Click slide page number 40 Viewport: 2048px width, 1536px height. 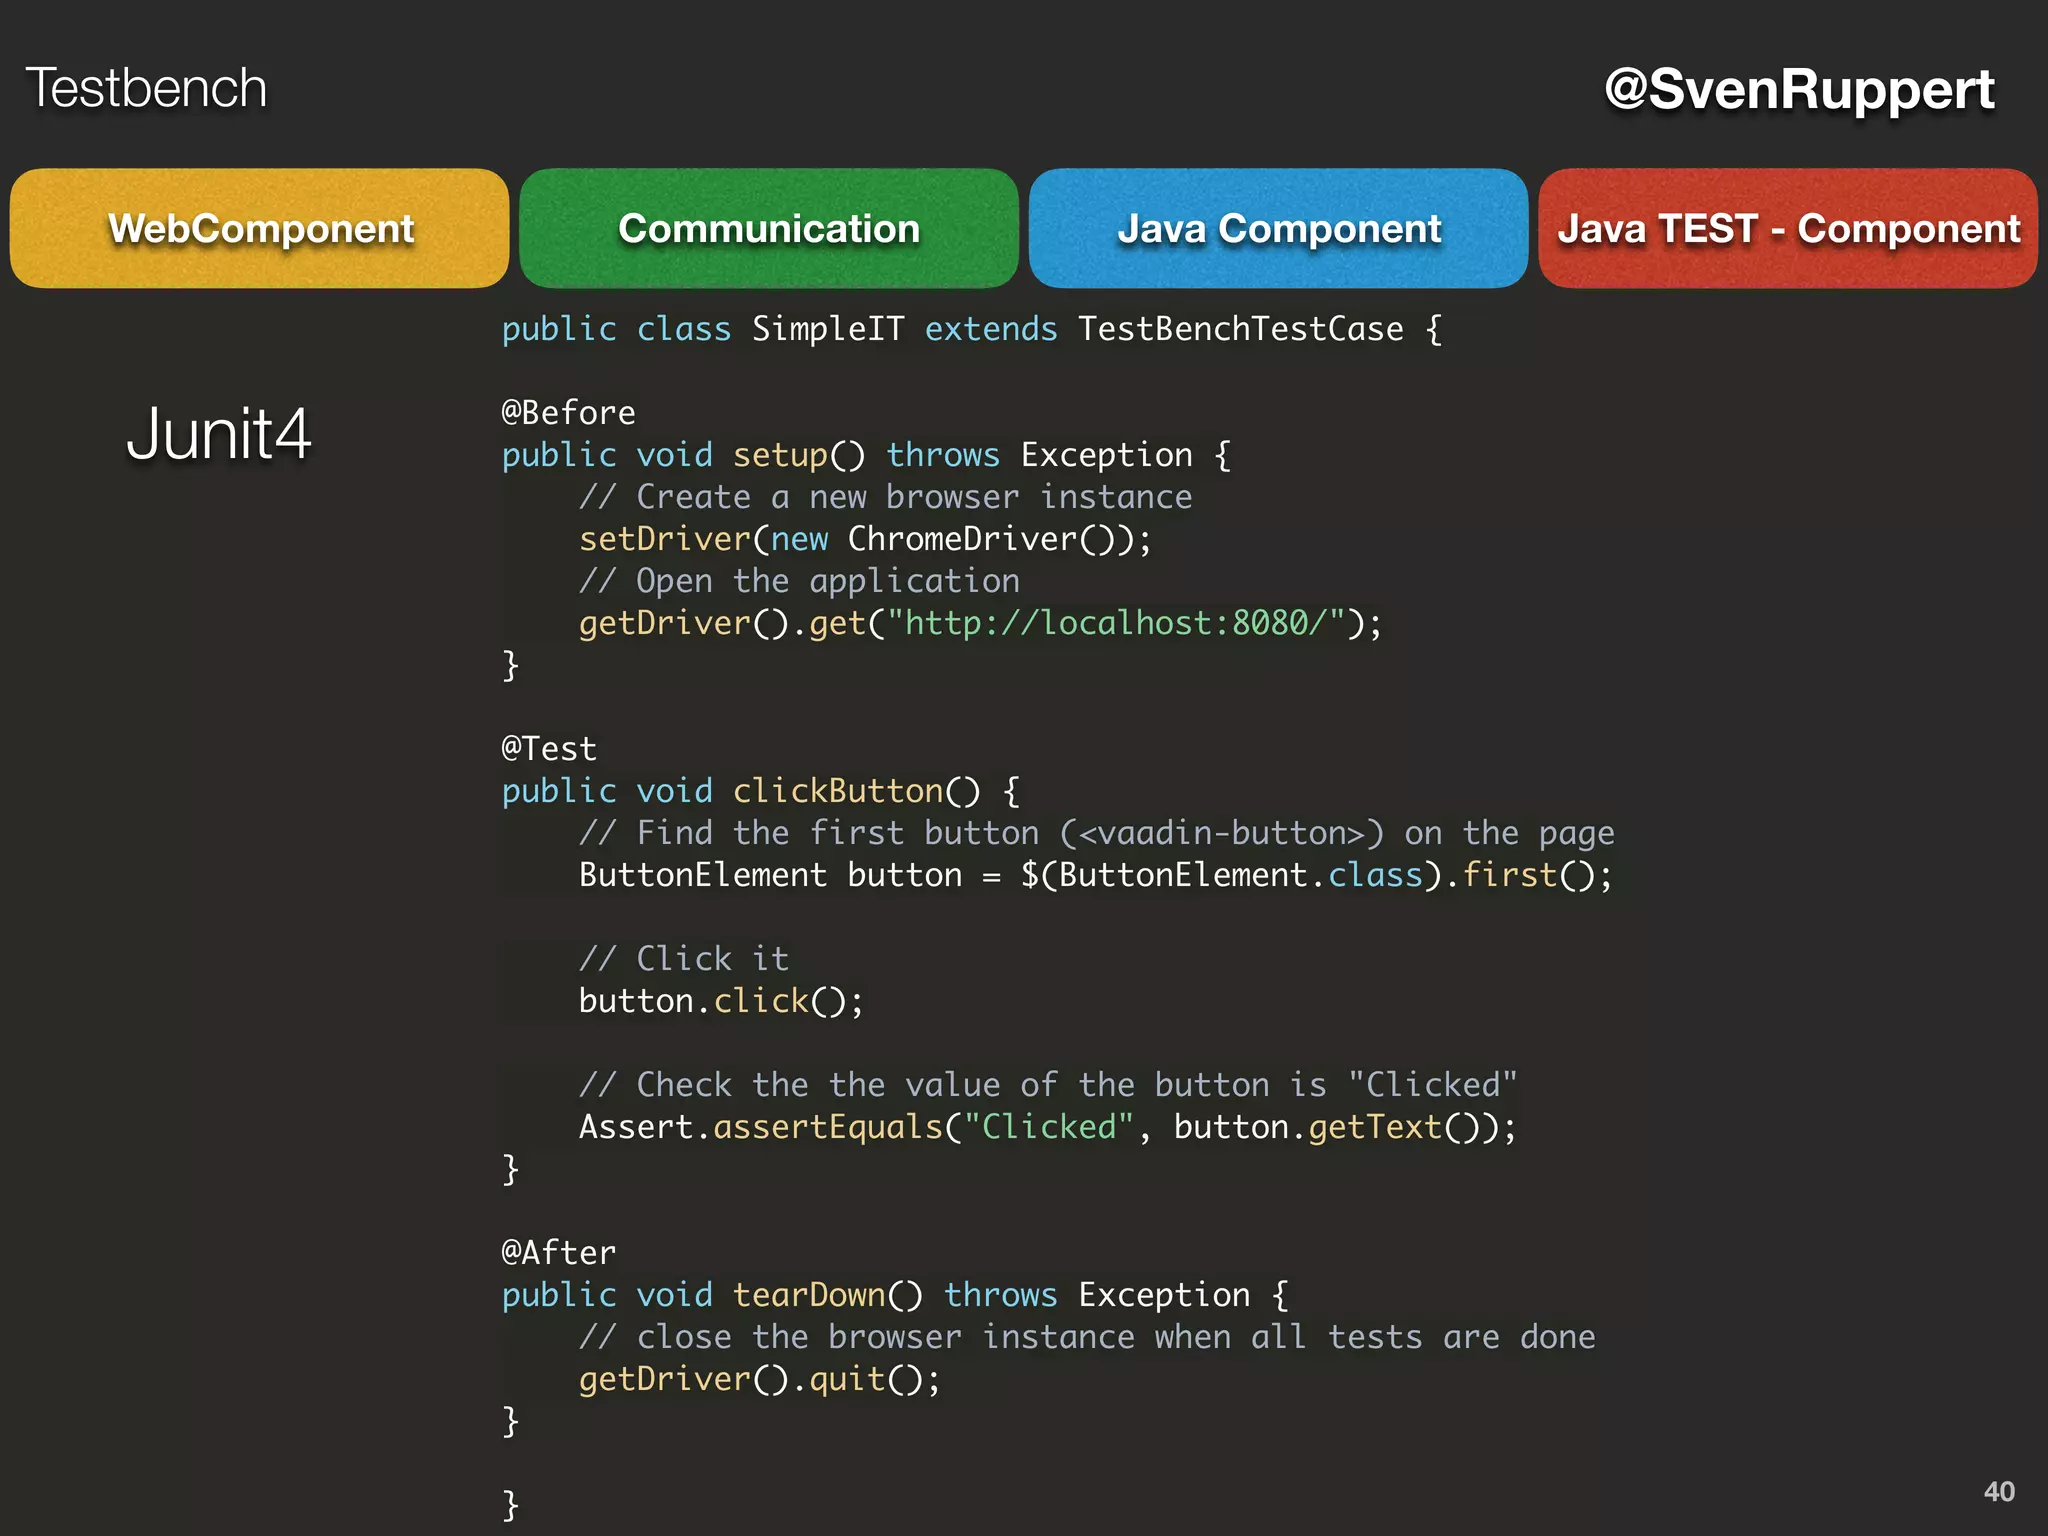[x=1998, y=1491]
